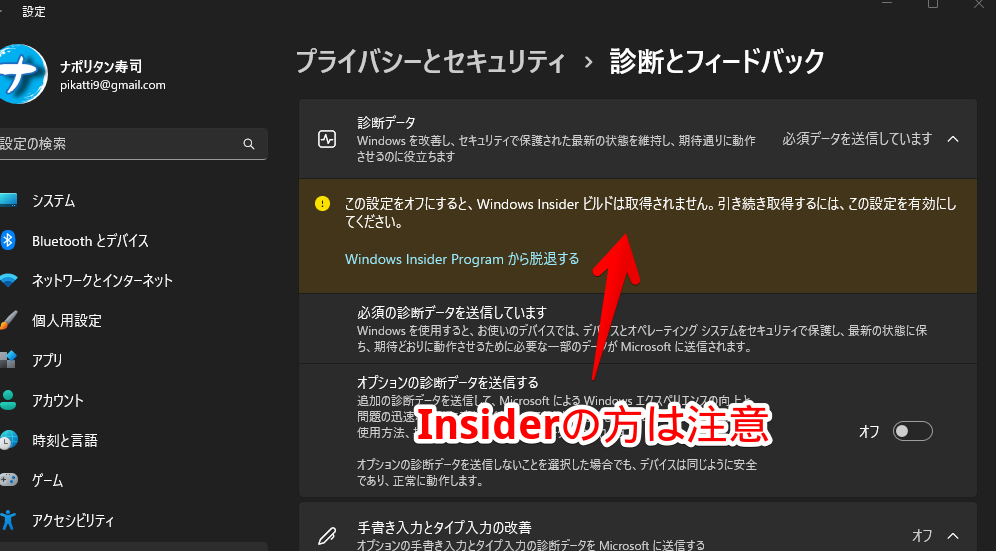This screenshot has height=551, width=996.
Task: Select ネットワークとインターネット in sidebar
Action: 102,280
